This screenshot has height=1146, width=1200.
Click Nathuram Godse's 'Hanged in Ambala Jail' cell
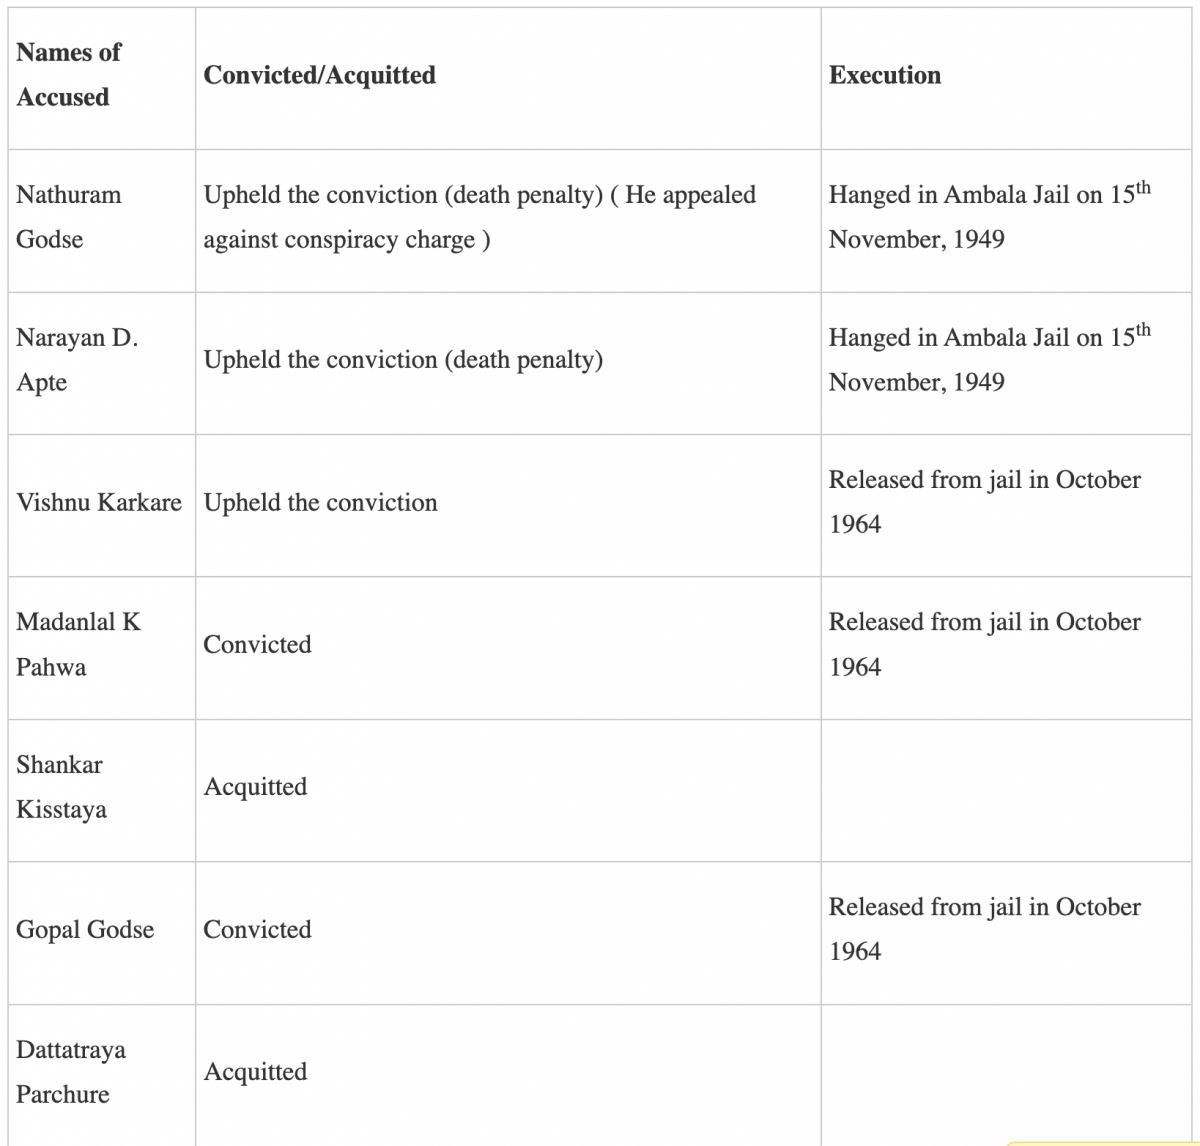coord(988,217)
